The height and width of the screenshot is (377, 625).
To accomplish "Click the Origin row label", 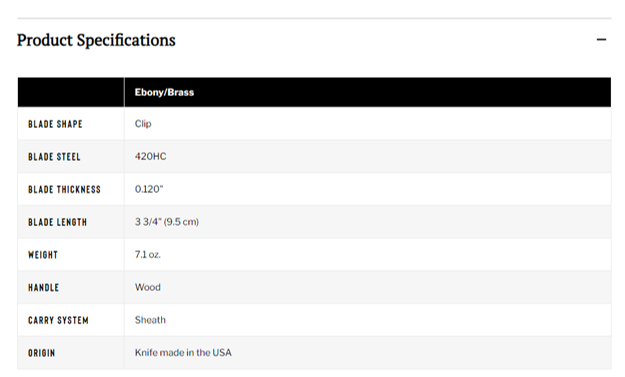I will point(41,353).
